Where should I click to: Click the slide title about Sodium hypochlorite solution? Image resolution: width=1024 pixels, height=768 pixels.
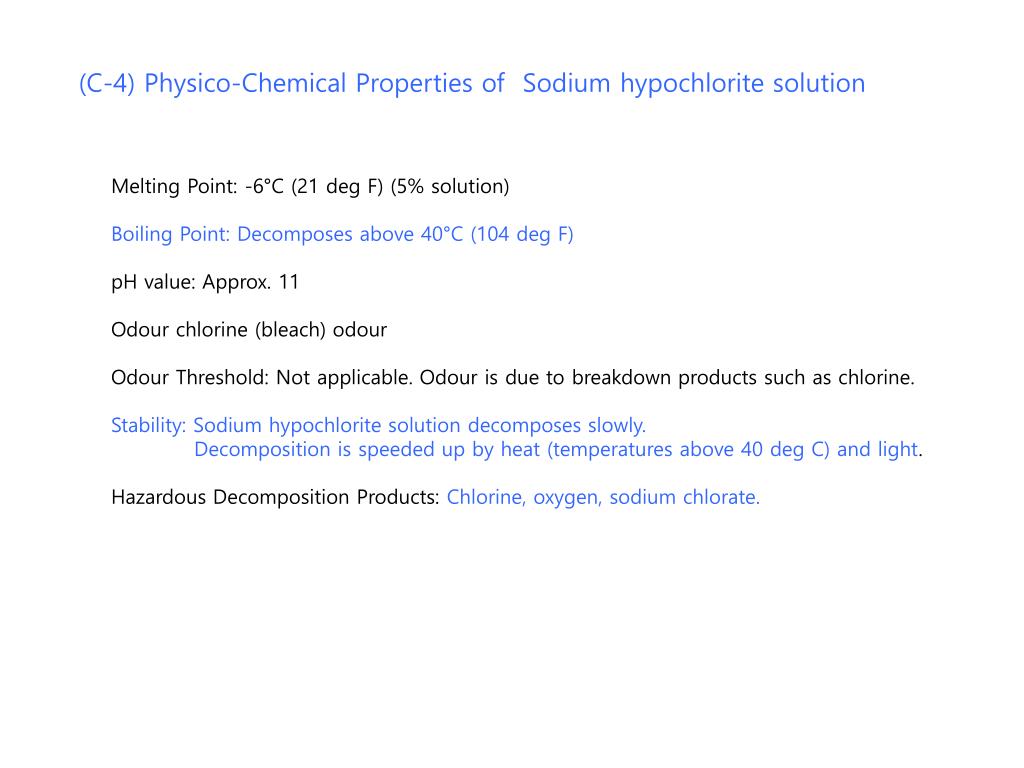[x=472, y=84]
